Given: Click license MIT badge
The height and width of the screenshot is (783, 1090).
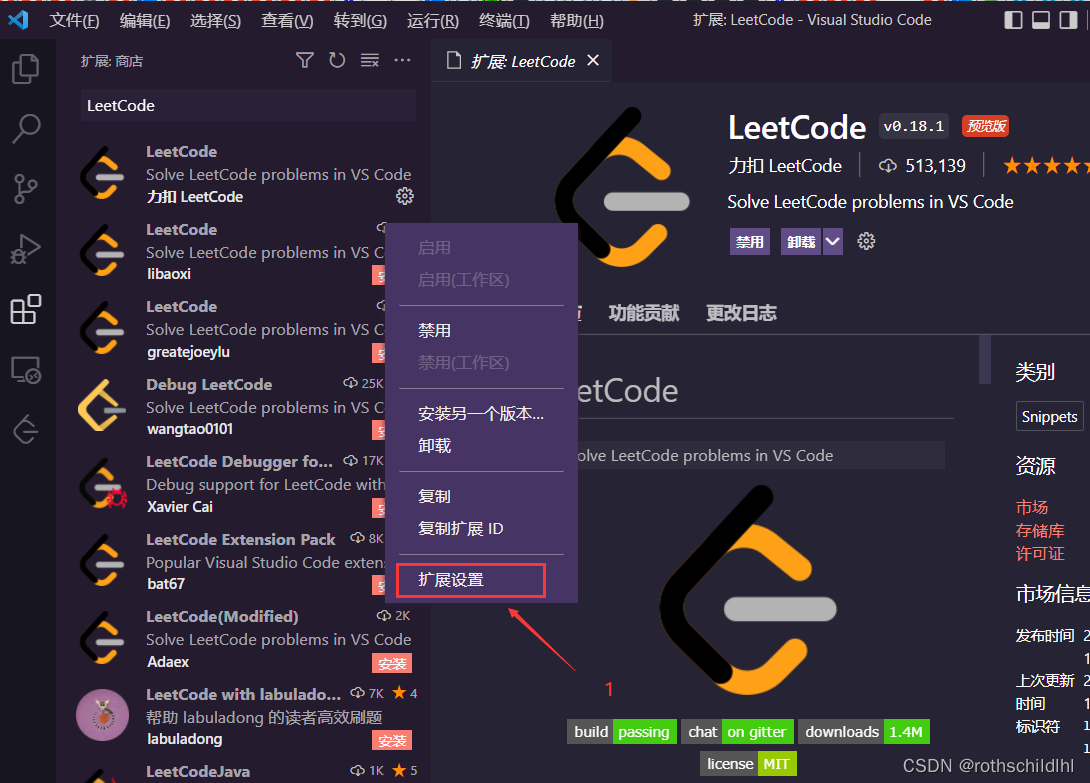Looking at the screenshot, I should 748,764.
